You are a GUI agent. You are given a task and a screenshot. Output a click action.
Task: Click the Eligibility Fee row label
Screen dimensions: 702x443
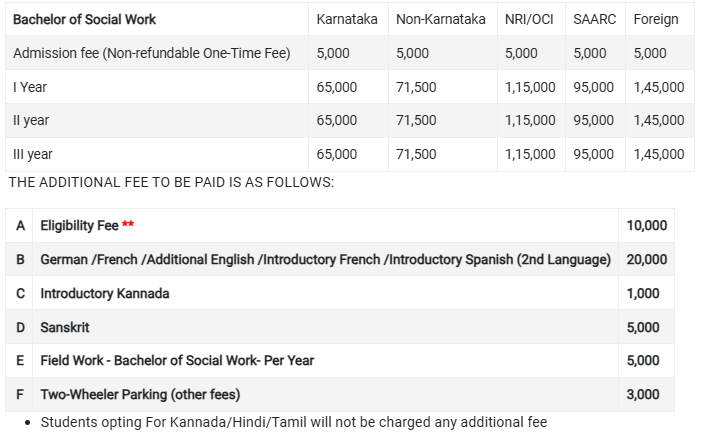(79, 226)
